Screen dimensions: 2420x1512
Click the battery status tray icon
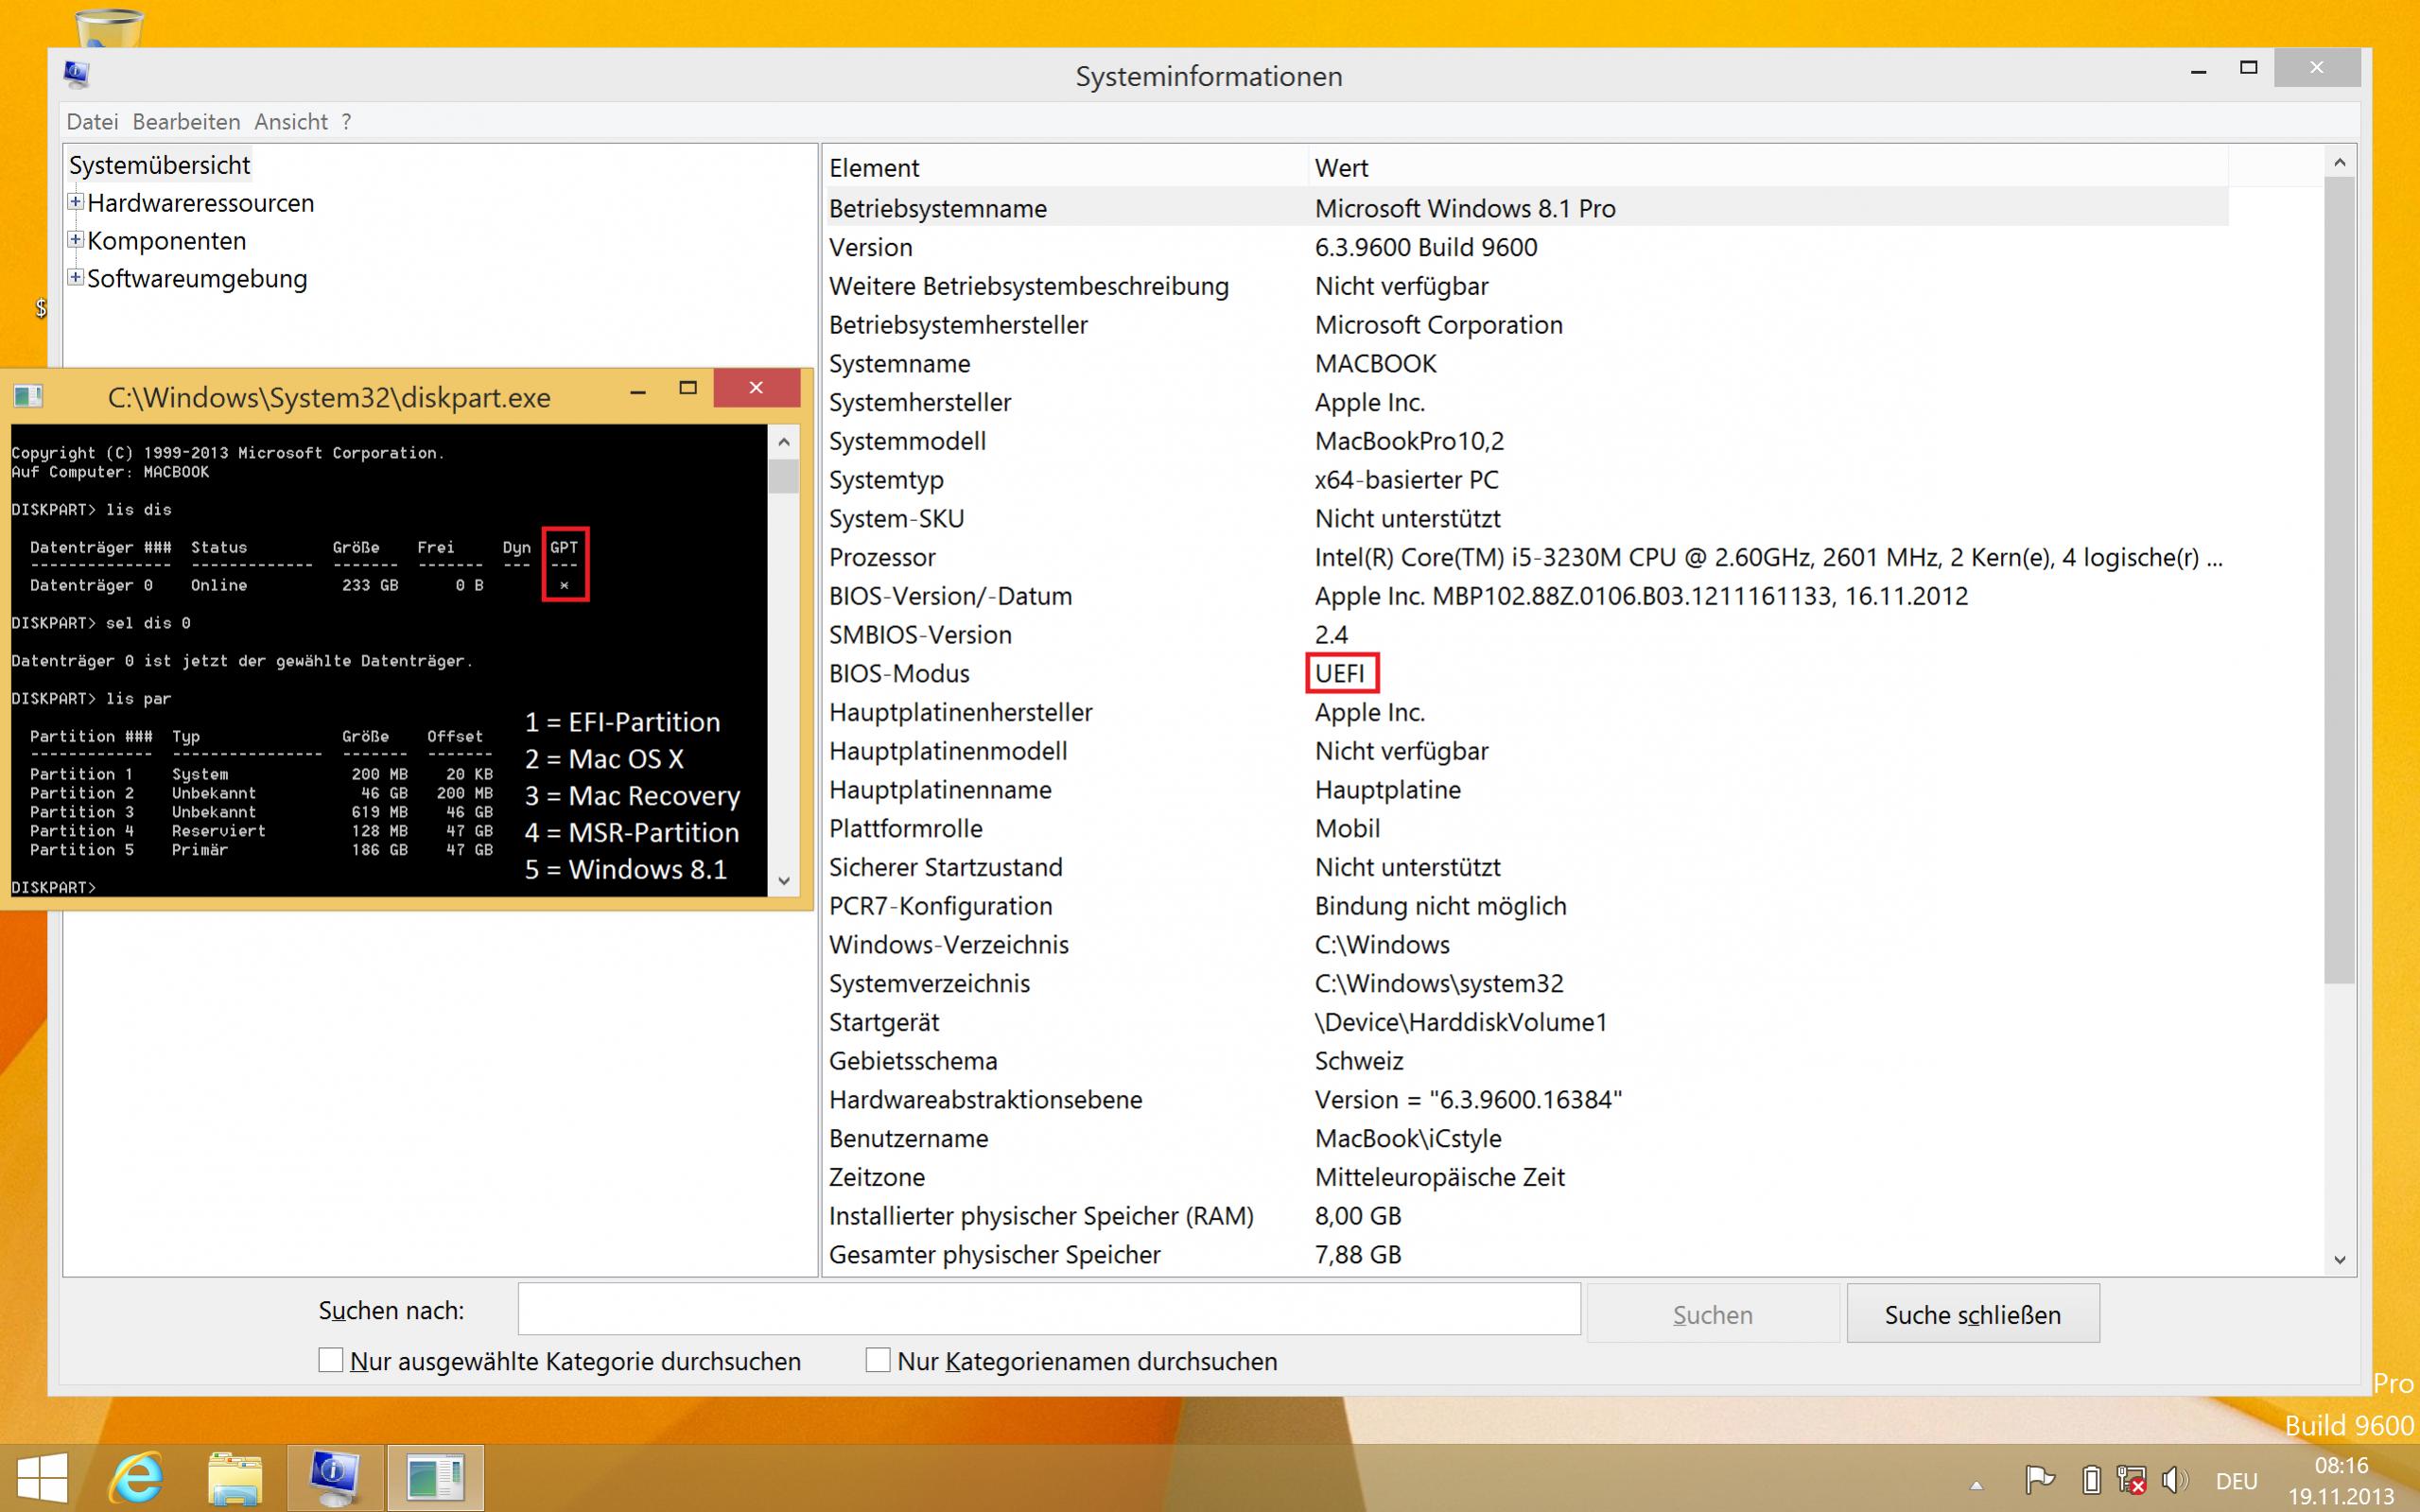[2091, 1479]
